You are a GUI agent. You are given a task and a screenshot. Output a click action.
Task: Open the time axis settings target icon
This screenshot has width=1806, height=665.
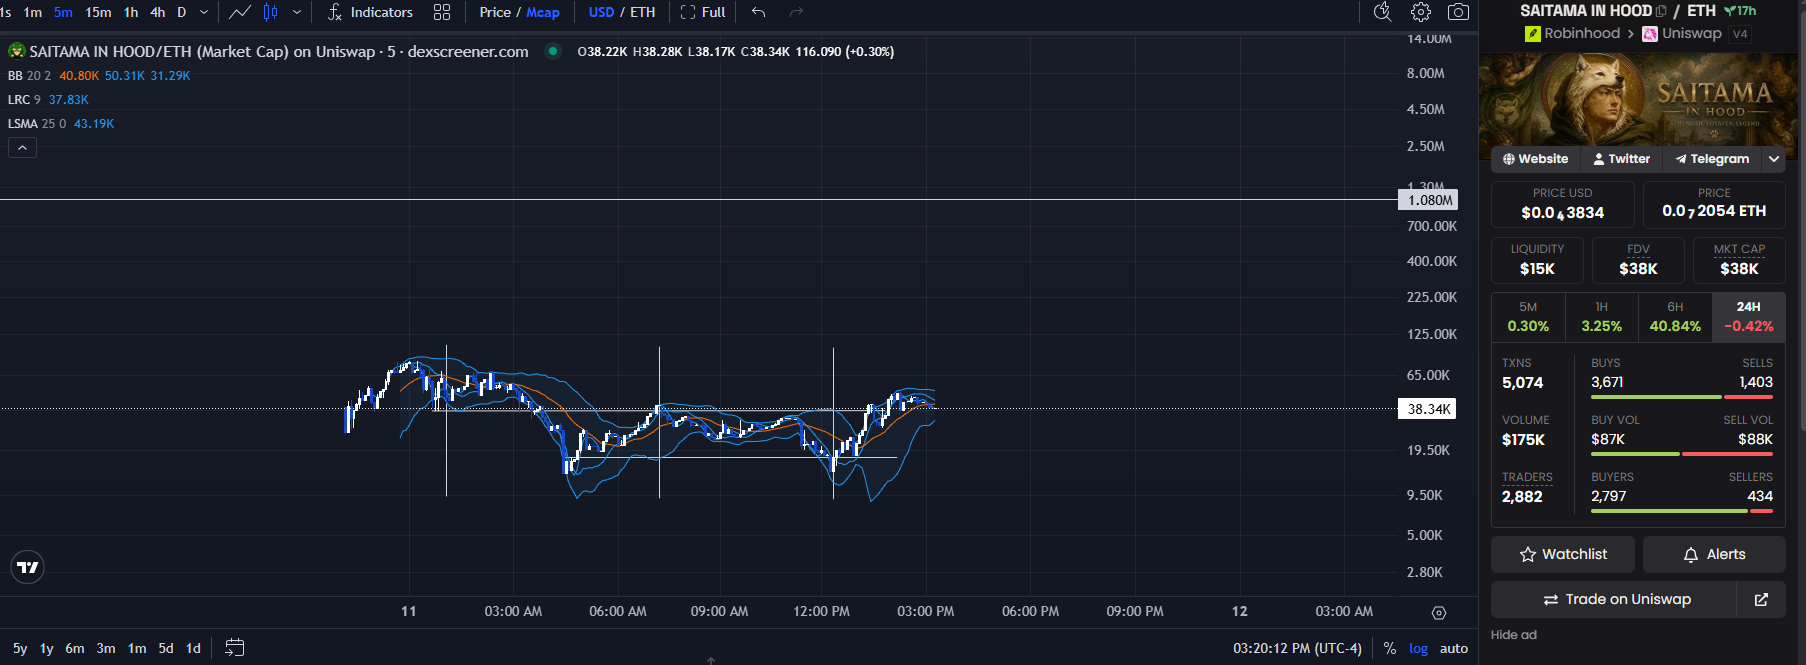[x=1439, y=613]
